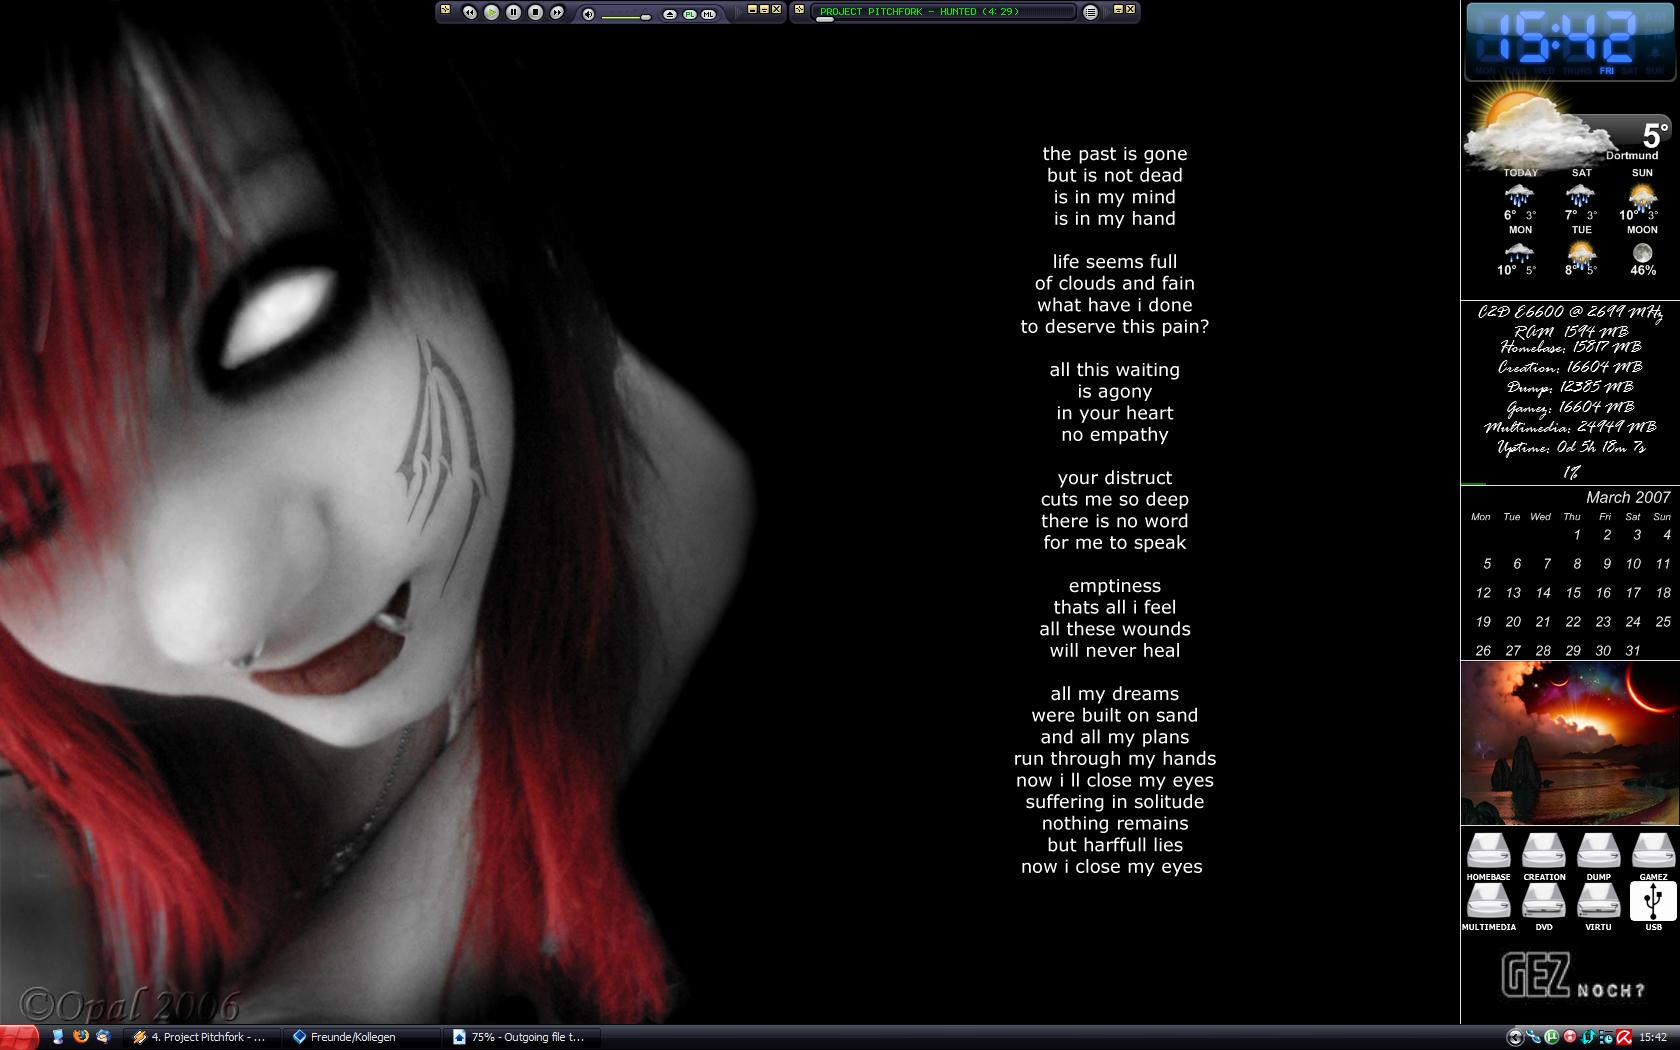The image size is (1680, 1050).
Task: Click Show Desktop quick launch icon
Action: (58, 1037)
